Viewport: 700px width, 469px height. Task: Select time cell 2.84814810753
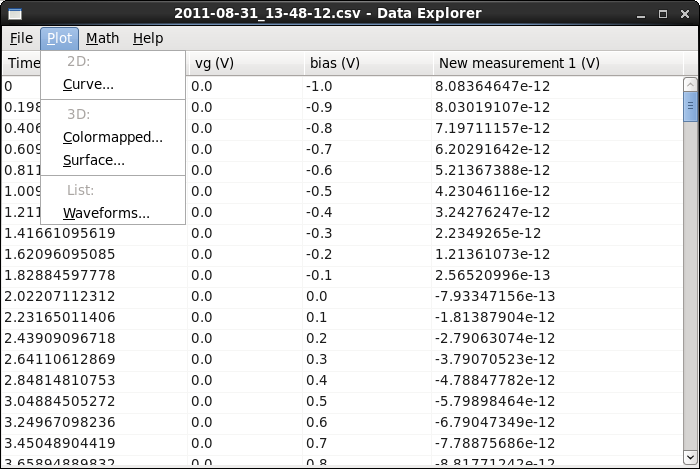95,380
